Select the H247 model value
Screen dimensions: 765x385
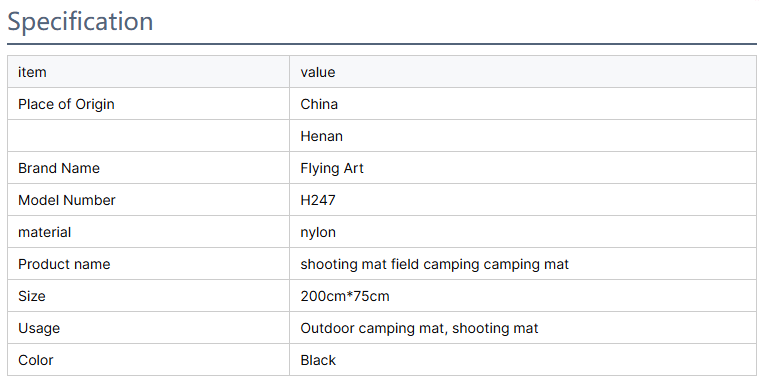tap(318, 200)
